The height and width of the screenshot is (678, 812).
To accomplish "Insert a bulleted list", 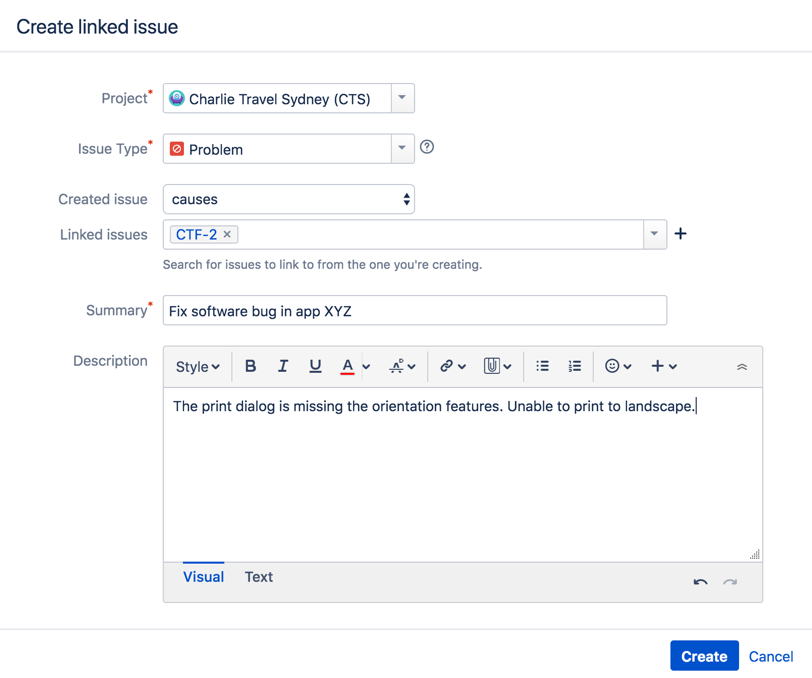I will pos(542,366).
